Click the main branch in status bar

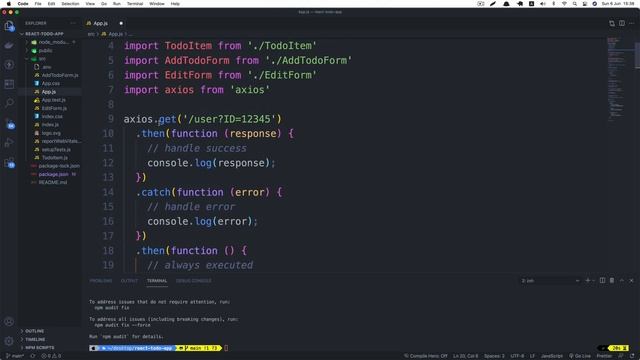coord(15,356)
